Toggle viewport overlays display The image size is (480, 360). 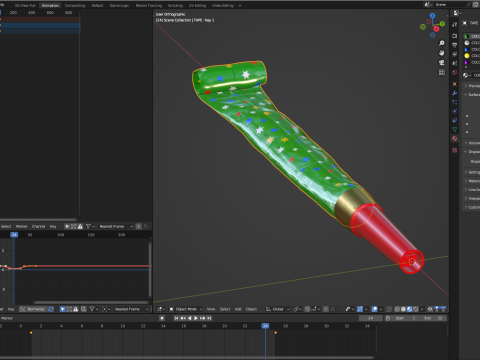374,309
